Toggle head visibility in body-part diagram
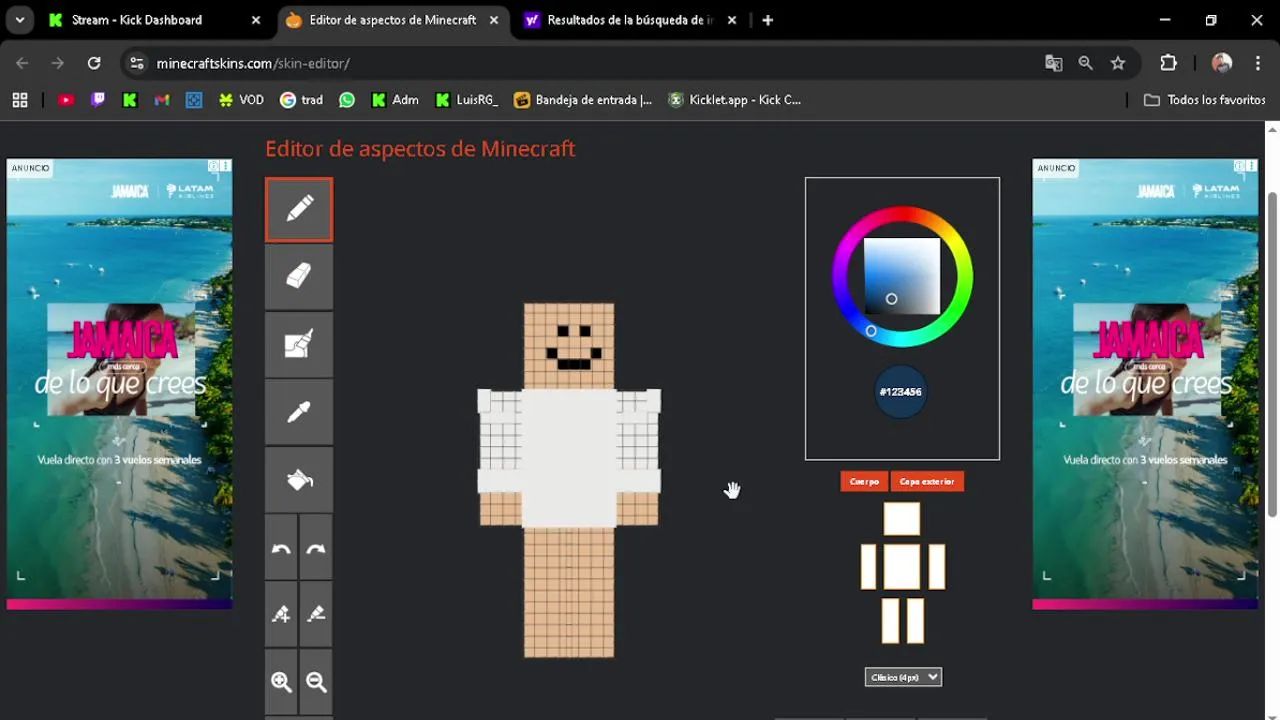 pyautogui.click(x=901, y=519)
